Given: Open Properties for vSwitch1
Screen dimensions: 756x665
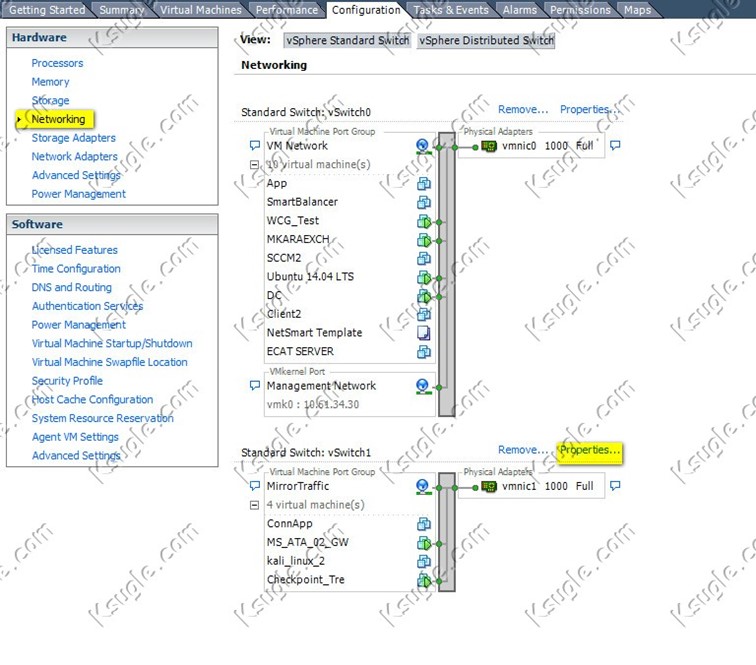Looking at the screenshot, I should pos(589,450).
